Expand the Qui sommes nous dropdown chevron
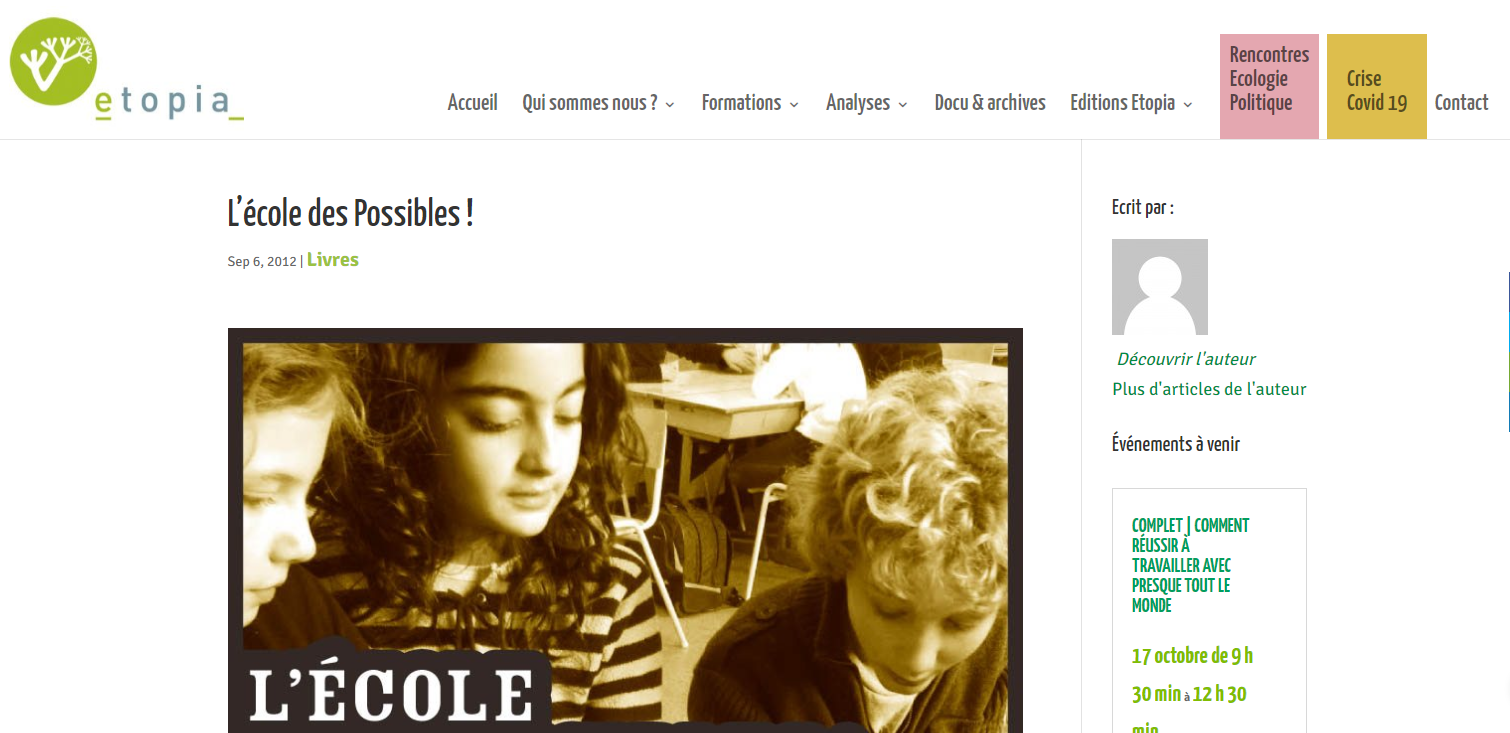Viewport: 1510px width, 733px height. point(670,104)
